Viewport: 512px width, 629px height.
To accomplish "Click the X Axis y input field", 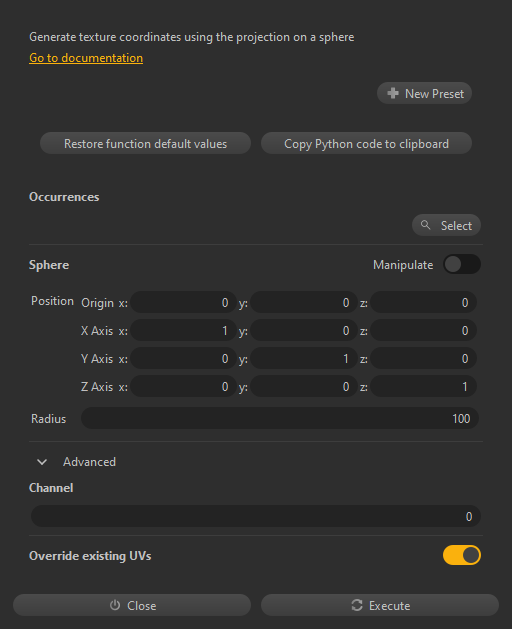I will [x=304, y=331].
